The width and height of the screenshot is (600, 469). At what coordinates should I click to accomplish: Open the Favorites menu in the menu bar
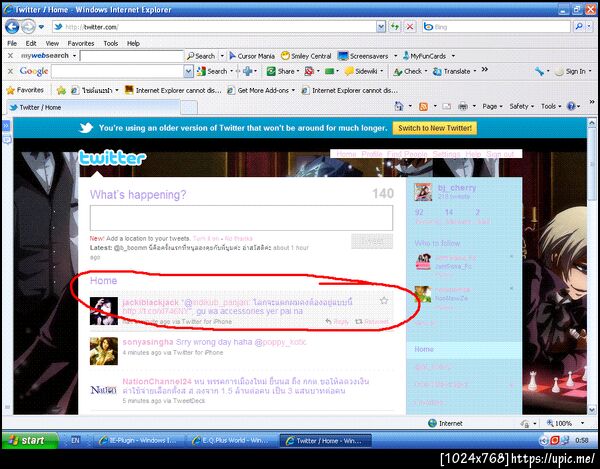[x=81, y=43]
